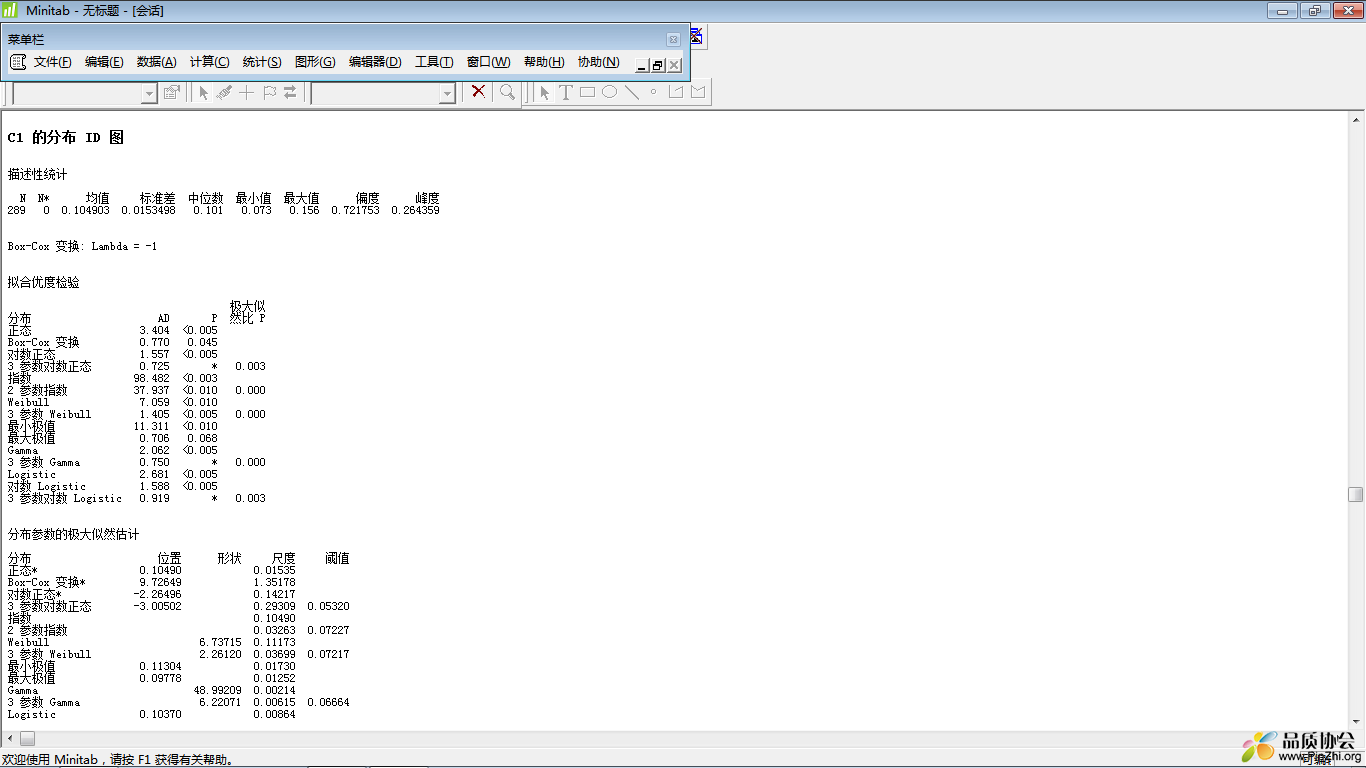Click the mean value 0.104903
This screenshot has width=1366, height=768.
[x=86, y=210]
